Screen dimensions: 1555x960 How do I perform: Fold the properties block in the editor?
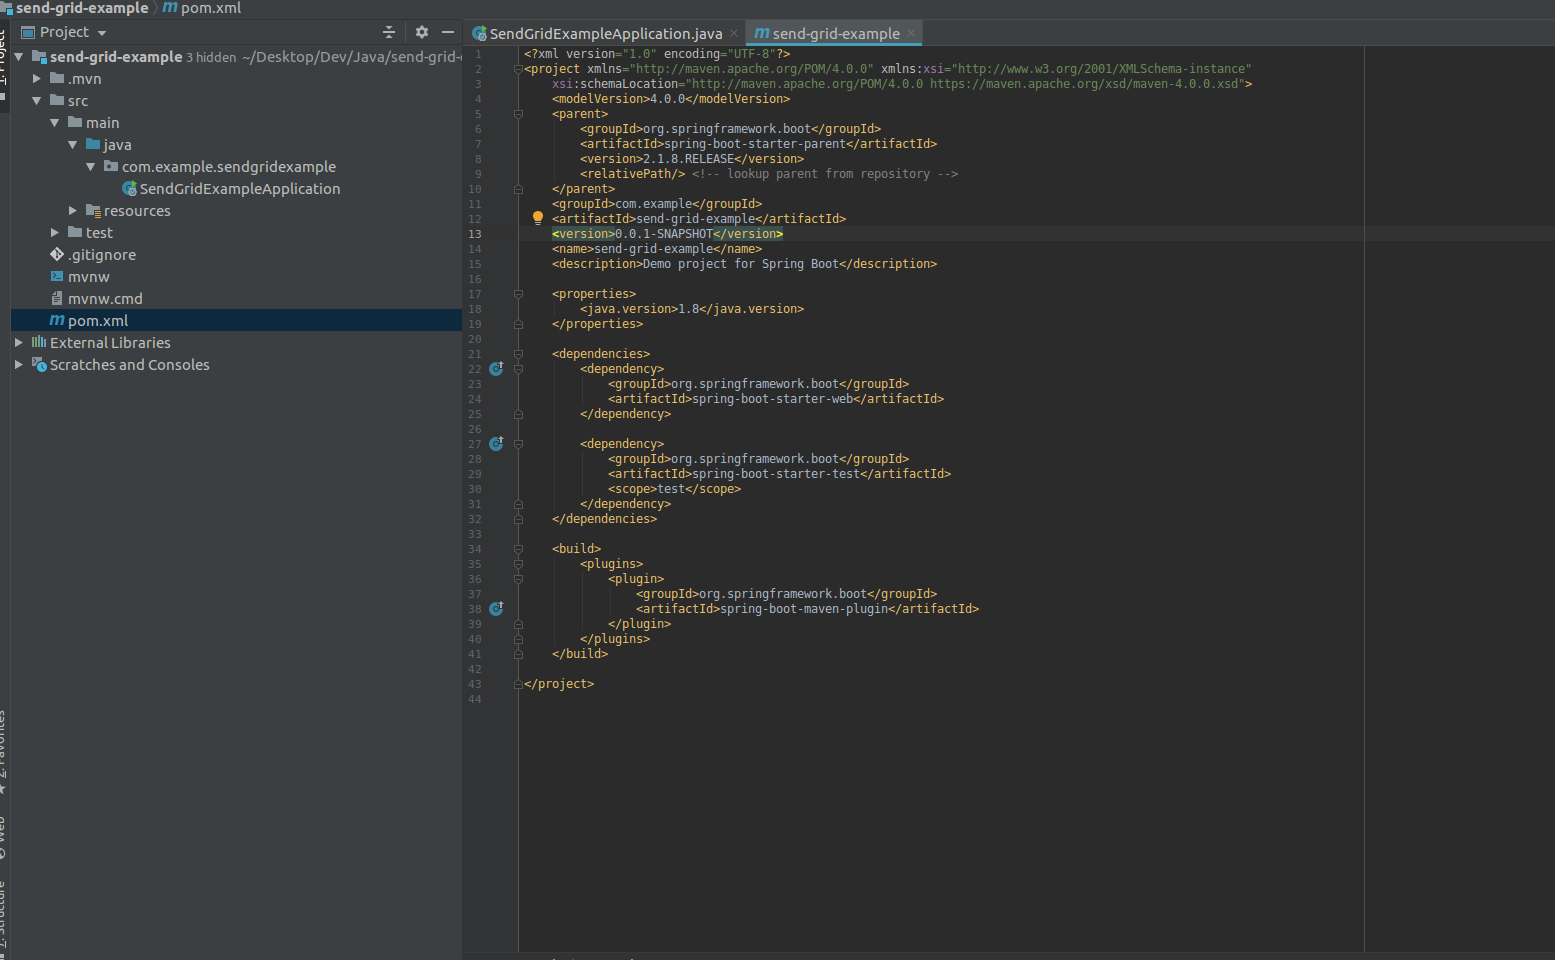point(518,294)
